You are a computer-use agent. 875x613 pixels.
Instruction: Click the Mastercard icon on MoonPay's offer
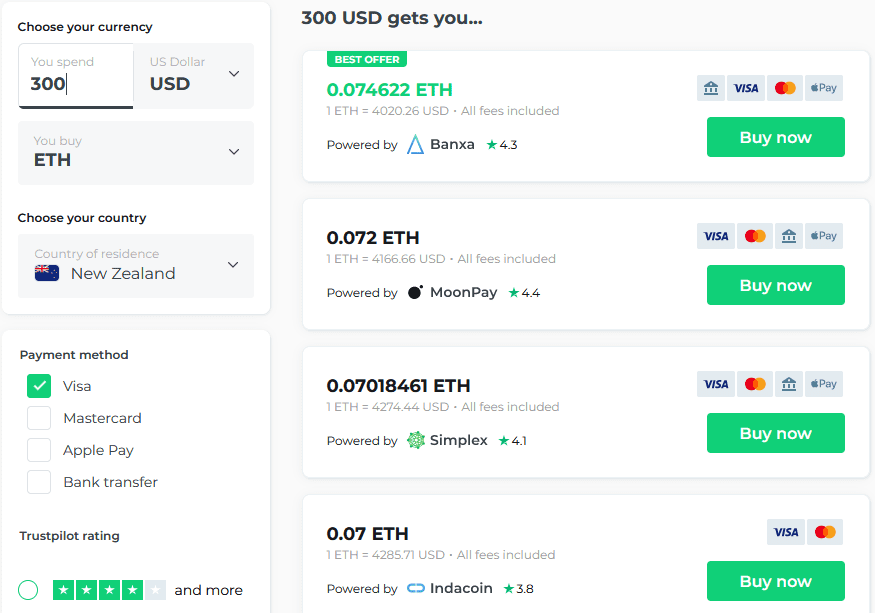(755, 235)
